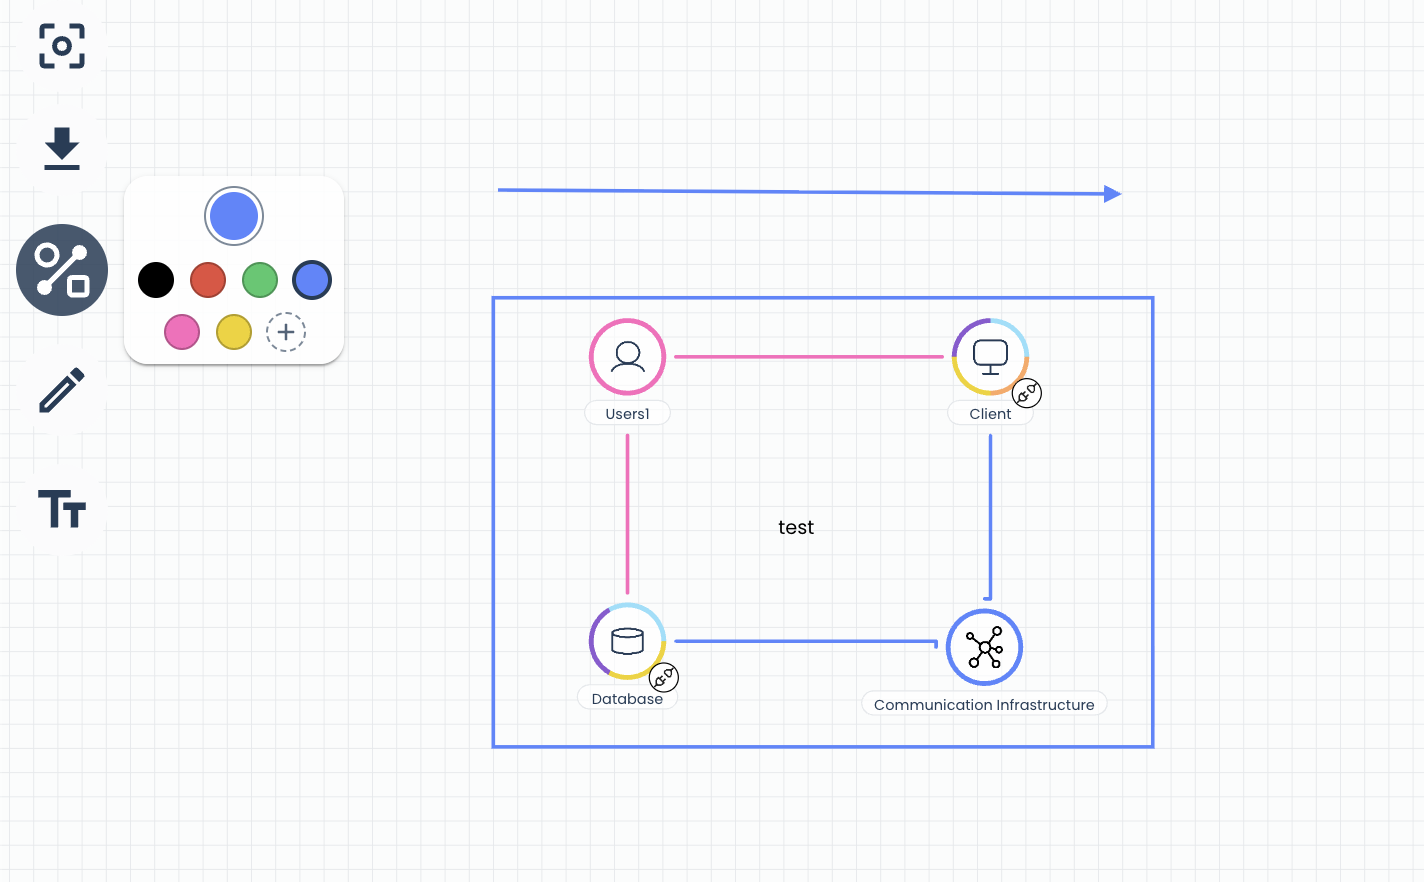Click the screenshot capture icon
Image resolution: width=1424 pixels, height=882 pixels.
(62, 46)
